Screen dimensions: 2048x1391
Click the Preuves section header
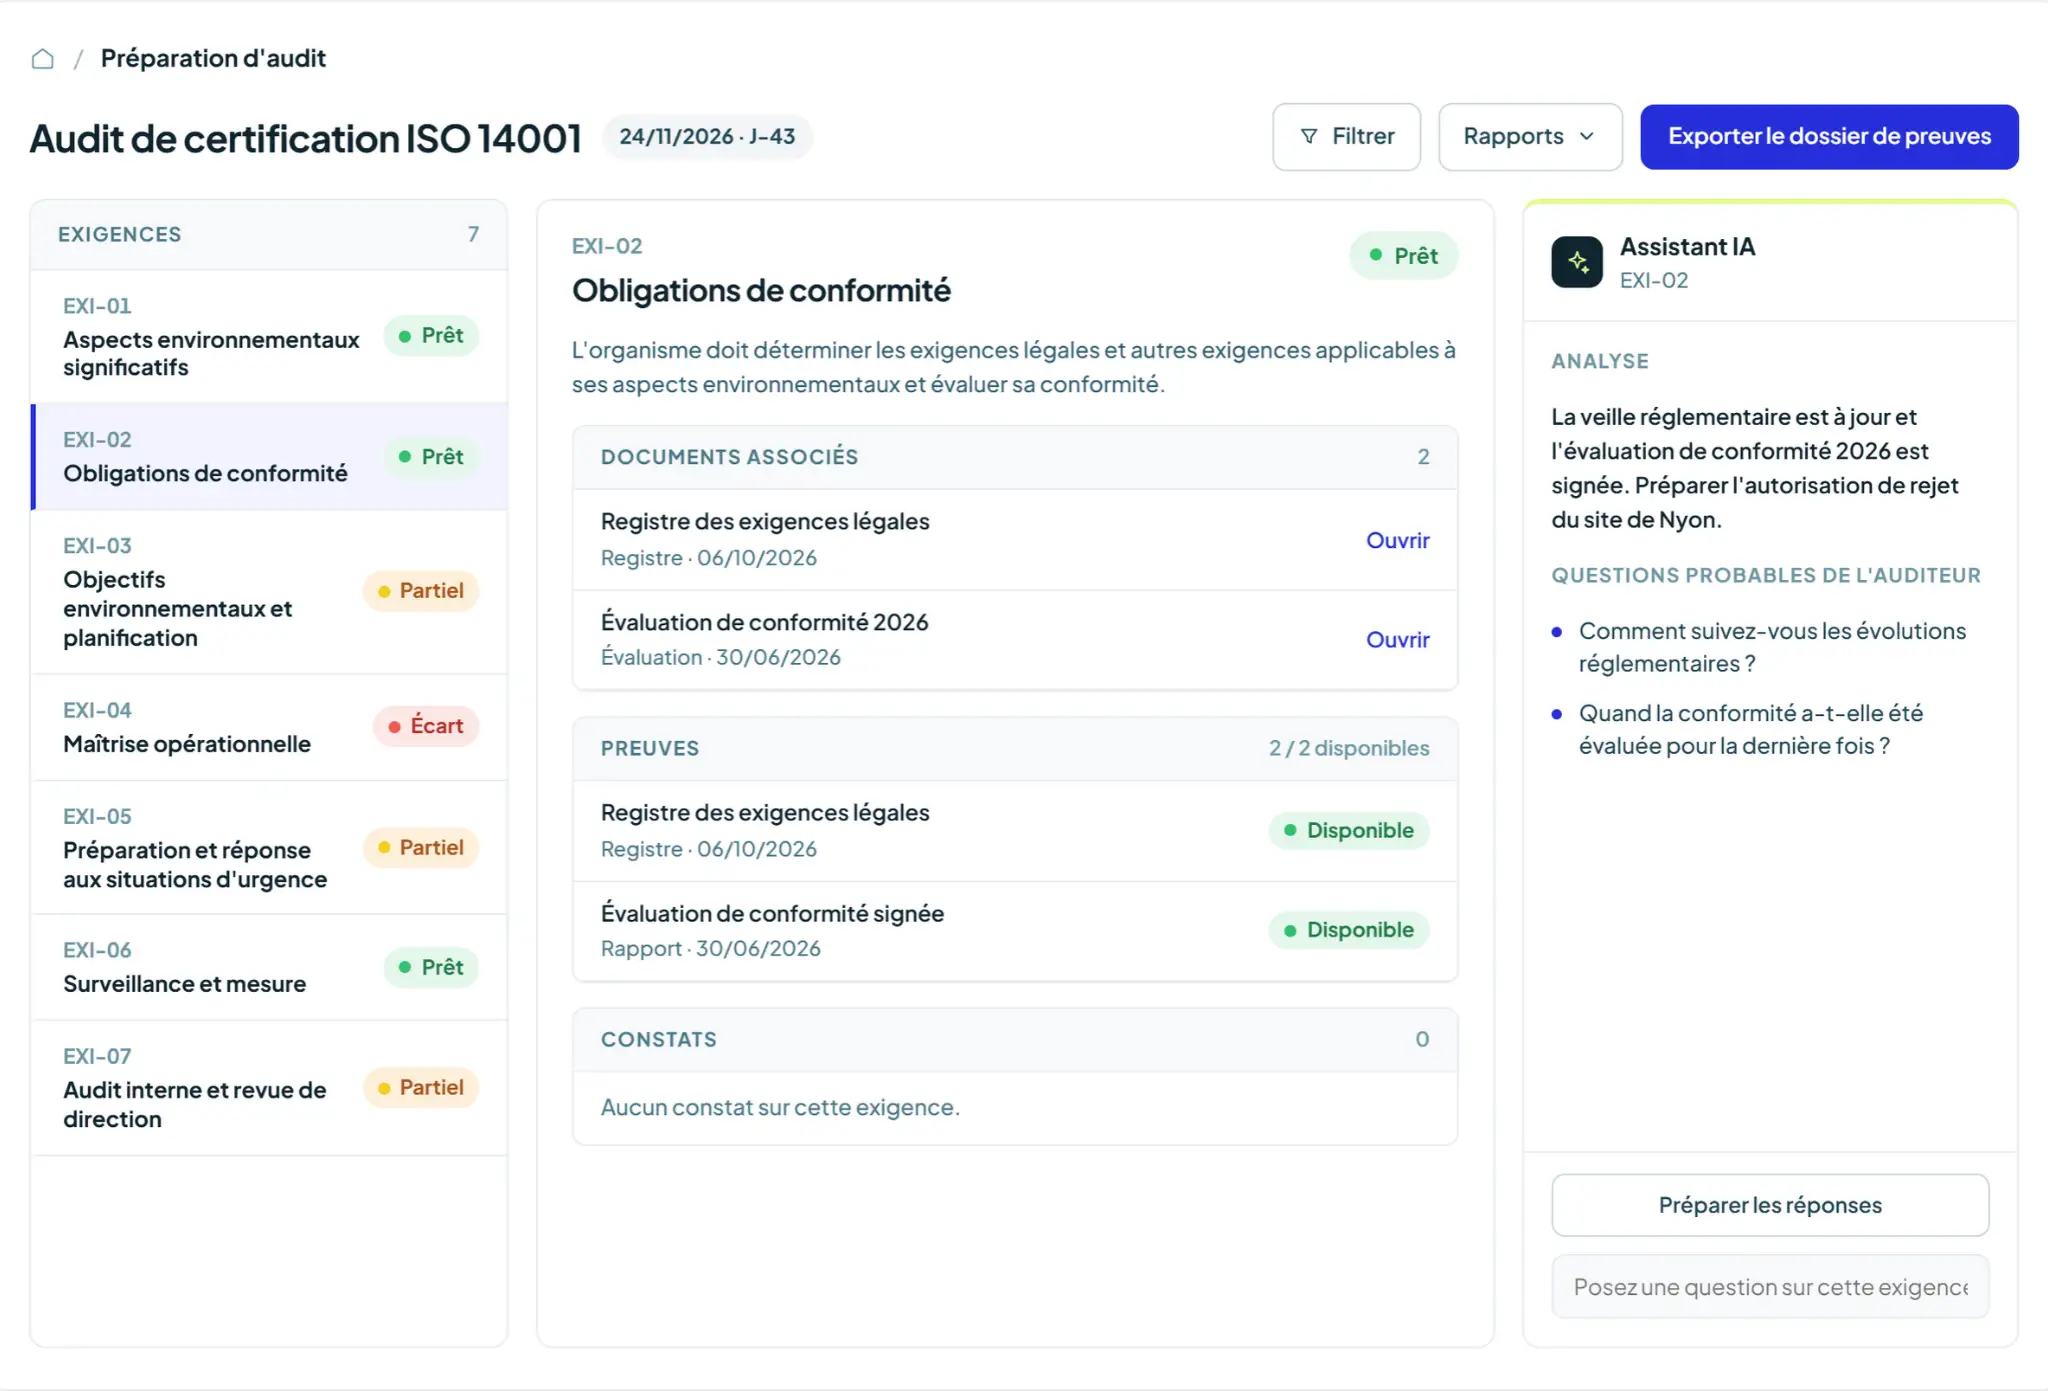click(1015, 748)
